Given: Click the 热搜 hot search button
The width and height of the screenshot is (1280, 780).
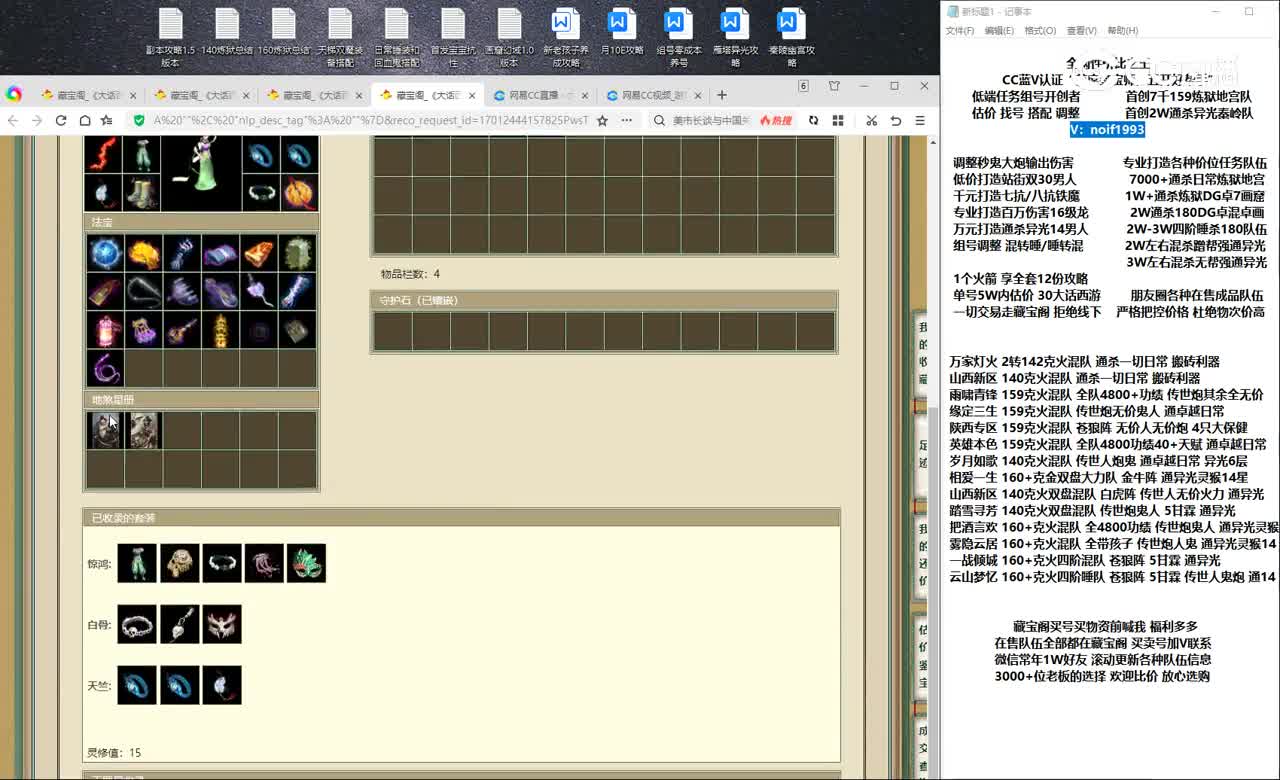Looking at the screenshot, I should point(776,120).
